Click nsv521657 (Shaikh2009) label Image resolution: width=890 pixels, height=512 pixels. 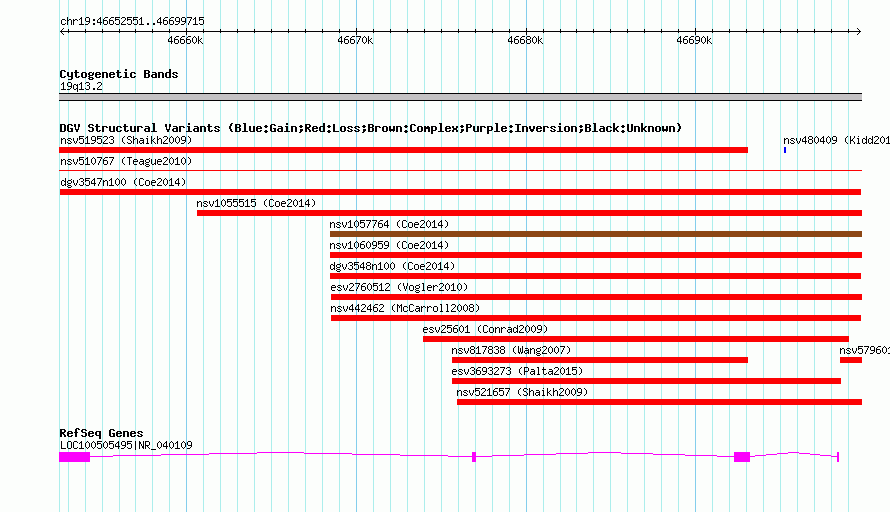pos(522,392)
